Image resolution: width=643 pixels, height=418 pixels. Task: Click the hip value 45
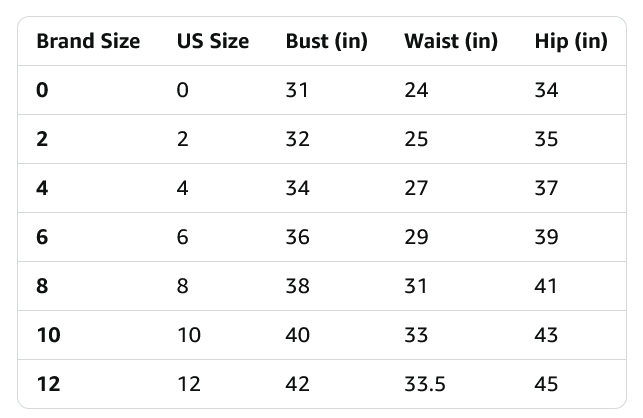click(546, 384)
